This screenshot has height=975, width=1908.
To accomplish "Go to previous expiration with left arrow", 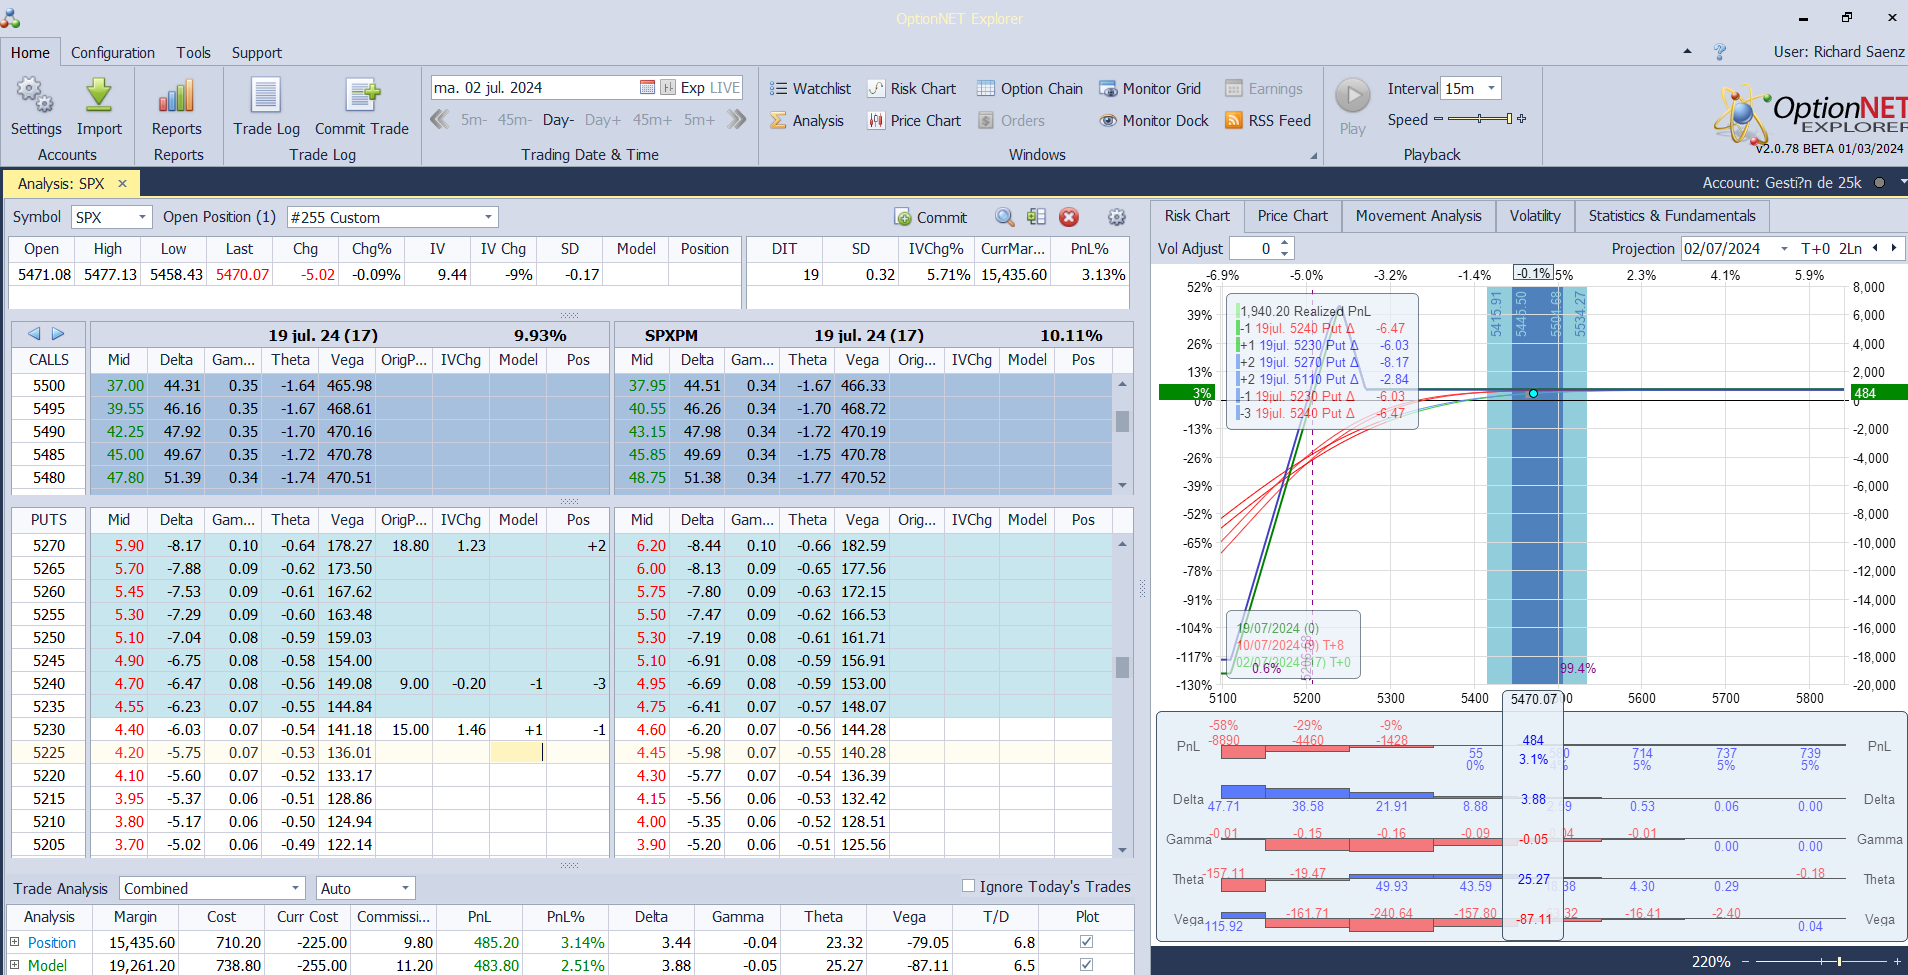I will 34,334.
